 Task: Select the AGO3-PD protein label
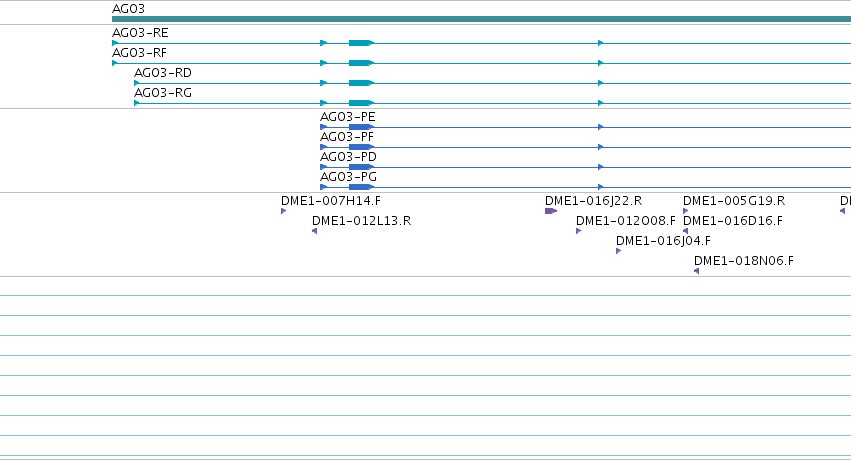click(x=348, y=157)
